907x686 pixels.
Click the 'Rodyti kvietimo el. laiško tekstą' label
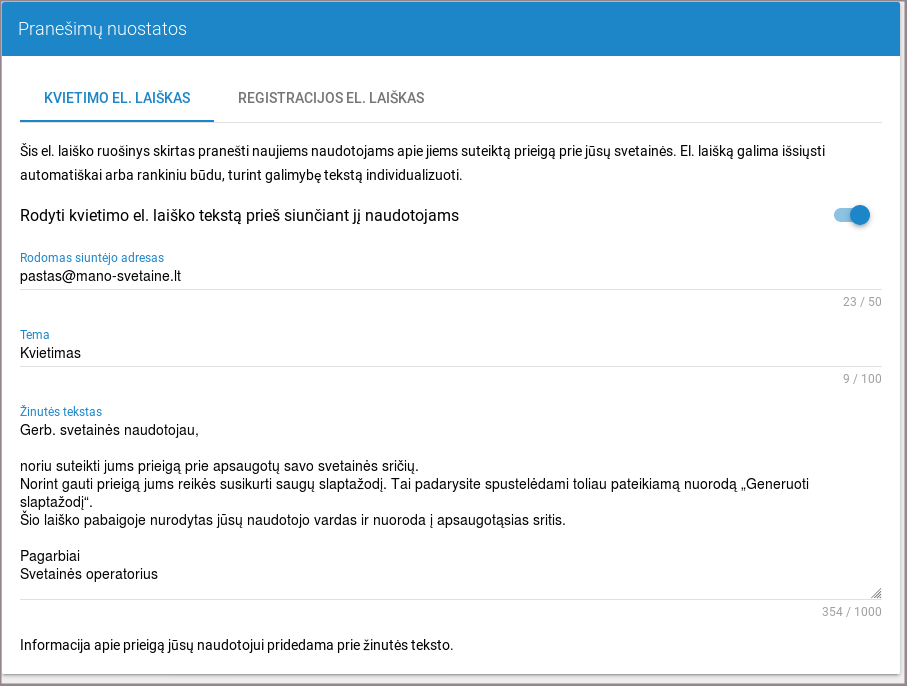coord(239,215)
